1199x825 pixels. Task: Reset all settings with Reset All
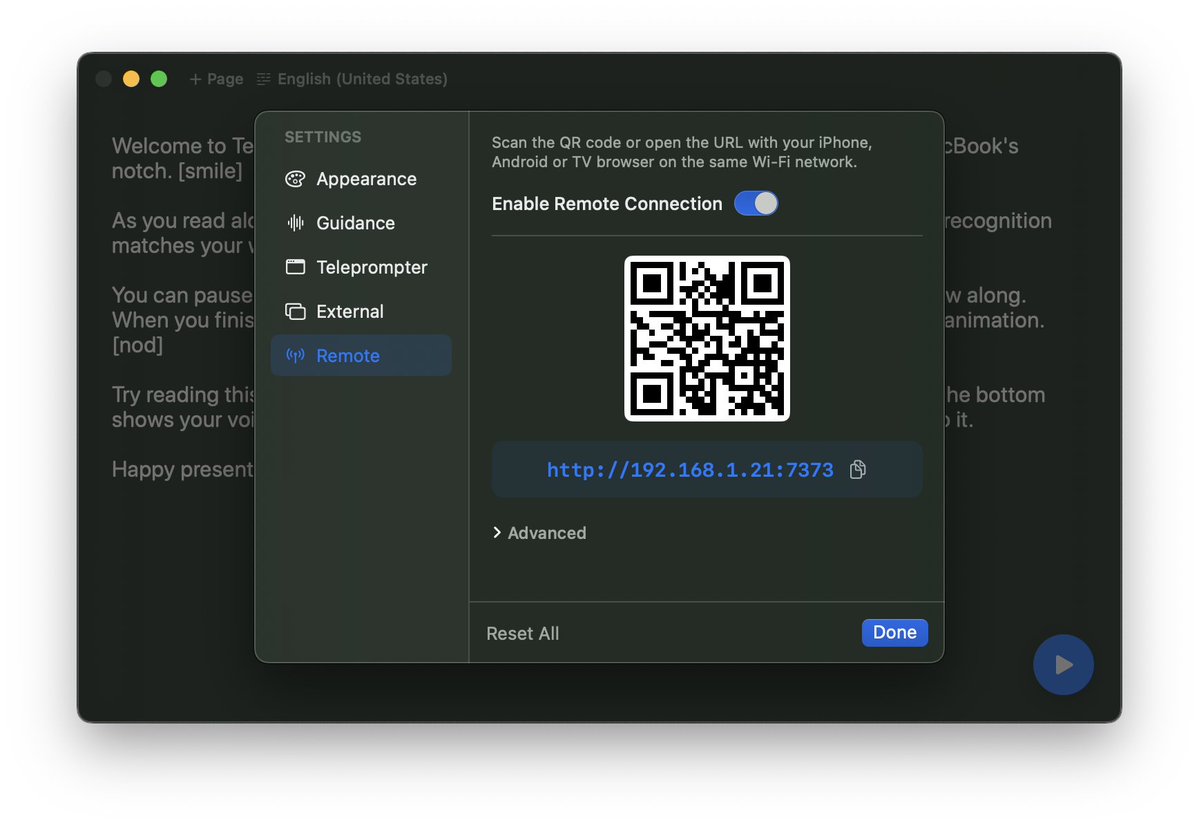coord(522,634)
